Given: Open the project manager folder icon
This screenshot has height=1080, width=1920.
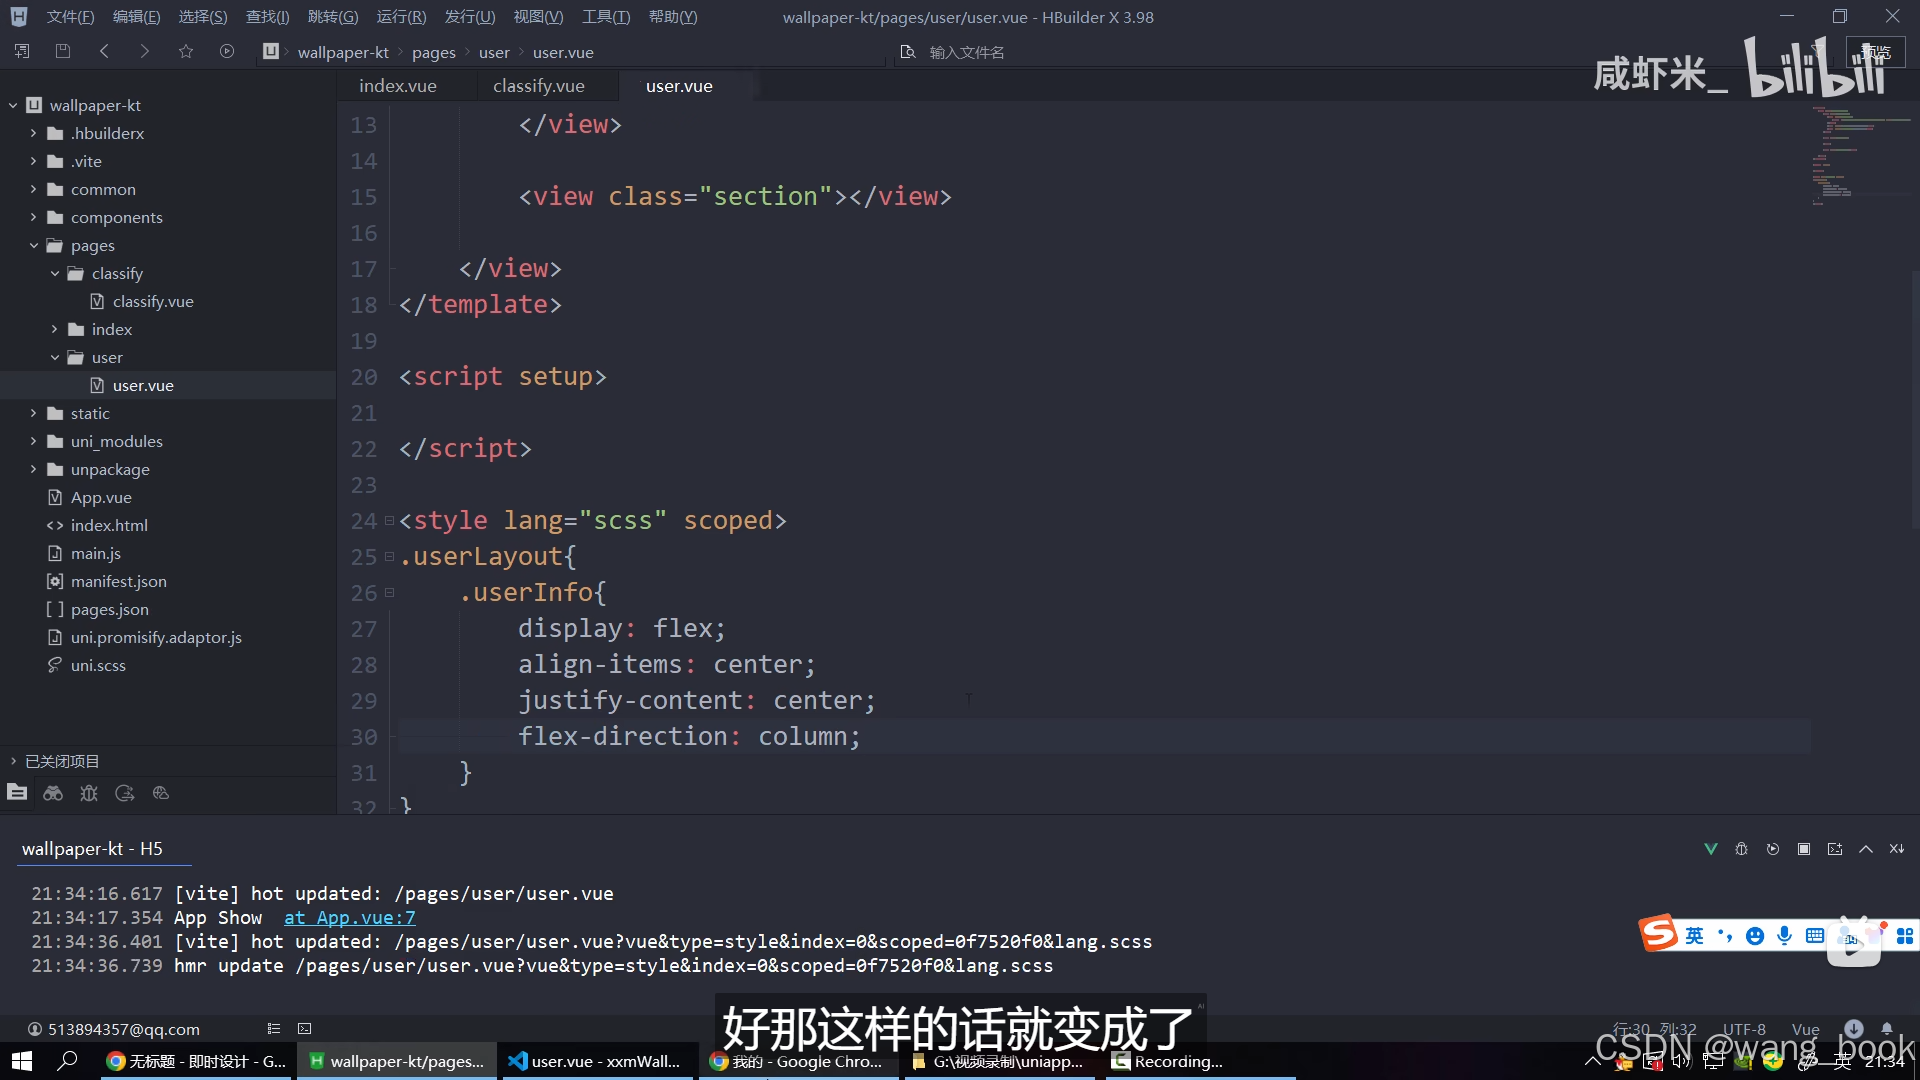Looking at the screenshot, I should click(x=17, y=793).
